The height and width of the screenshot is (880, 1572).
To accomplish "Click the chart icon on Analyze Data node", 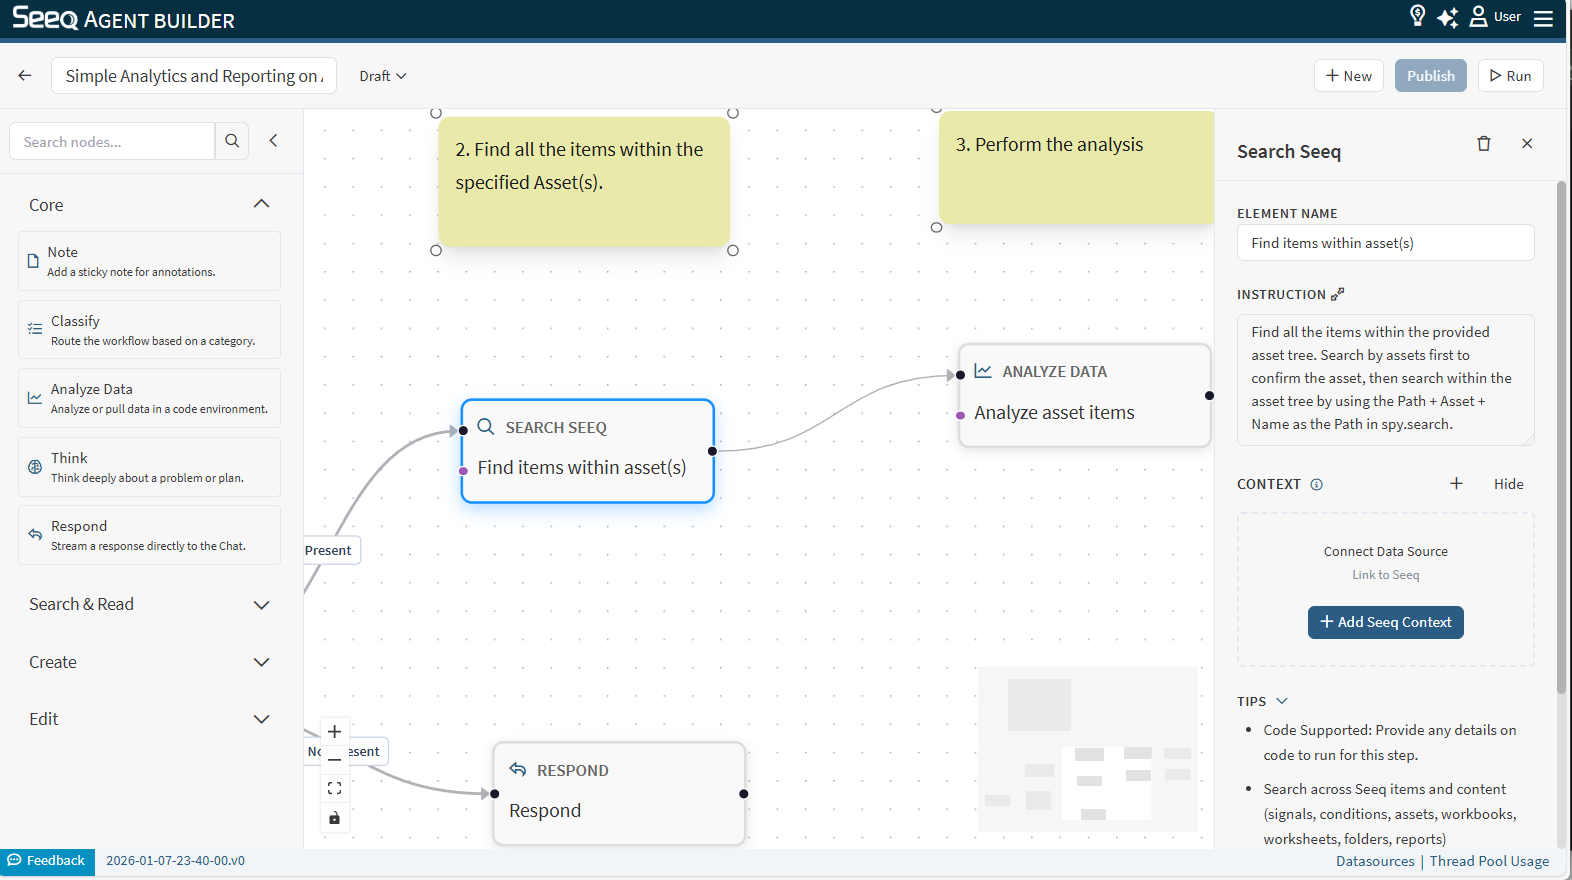I will 983,371.
